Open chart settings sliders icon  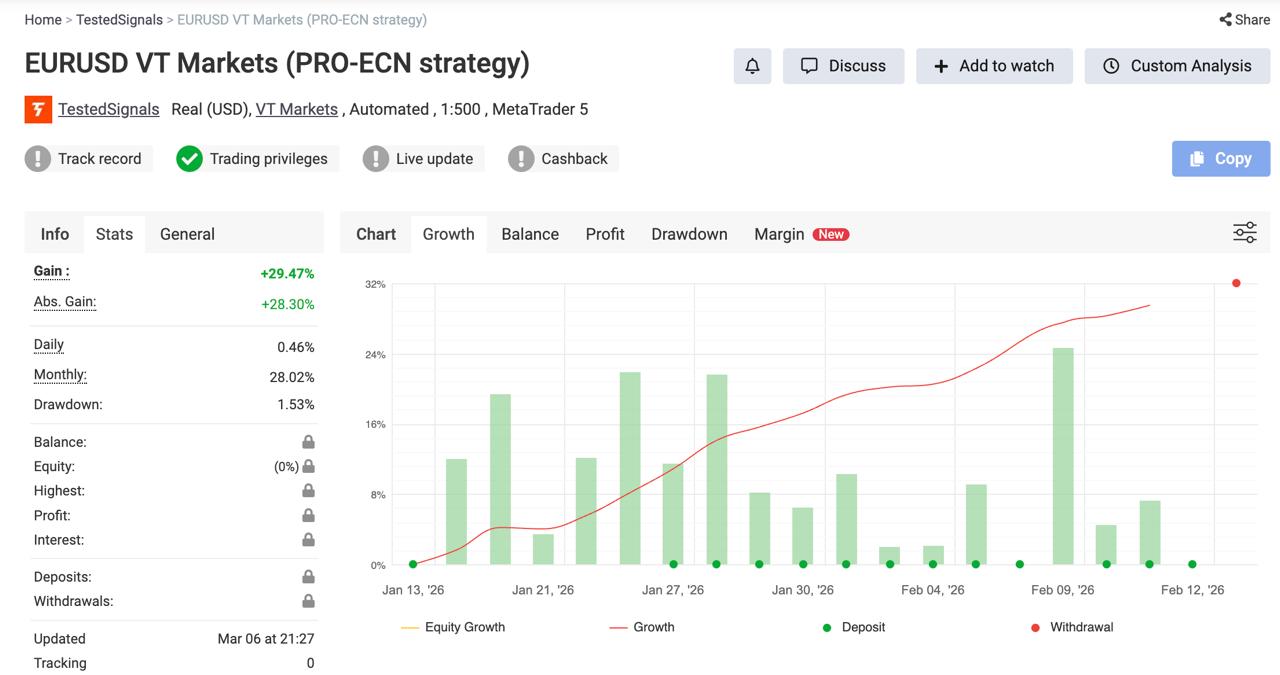point(1244,233)
